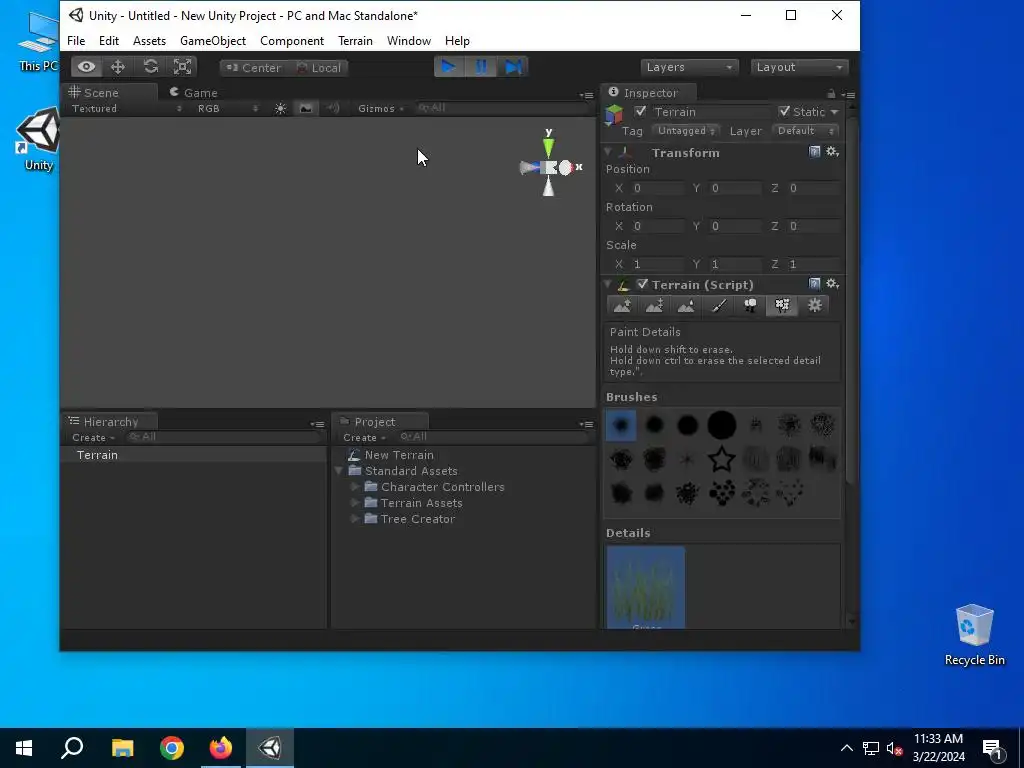Image resolution: width=1024 pixels, height=768 pixels.
Task: Open the RGB render mode dropdown
Action: pos(228,108)
